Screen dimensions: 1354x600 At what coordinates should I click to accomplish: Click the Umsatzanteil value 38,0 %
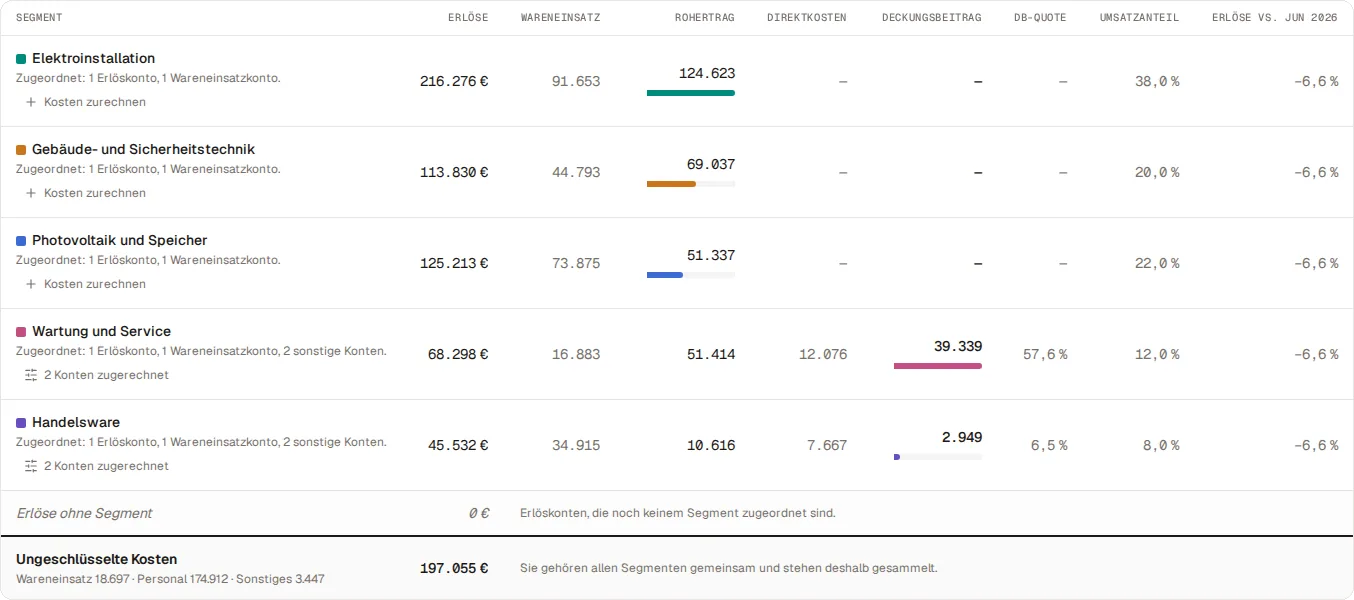[1157, 81]
